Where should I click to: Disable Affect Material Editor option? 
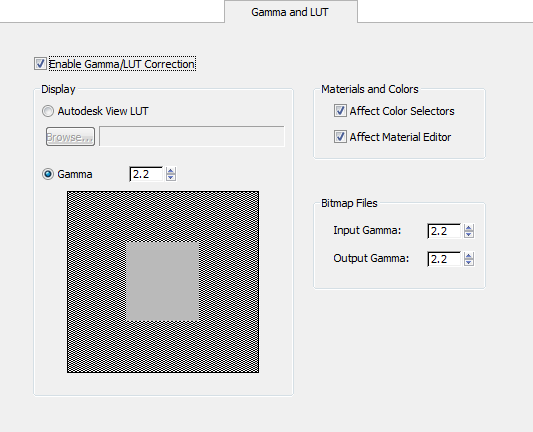(340, 137)
